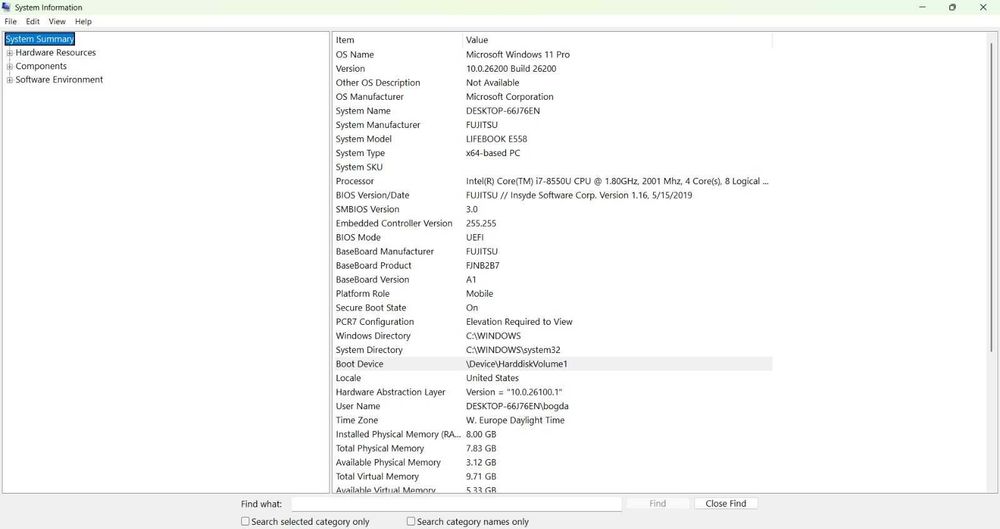Open the File menu
The height and width of the screenshot is (529, 1000).
[11, 21]
